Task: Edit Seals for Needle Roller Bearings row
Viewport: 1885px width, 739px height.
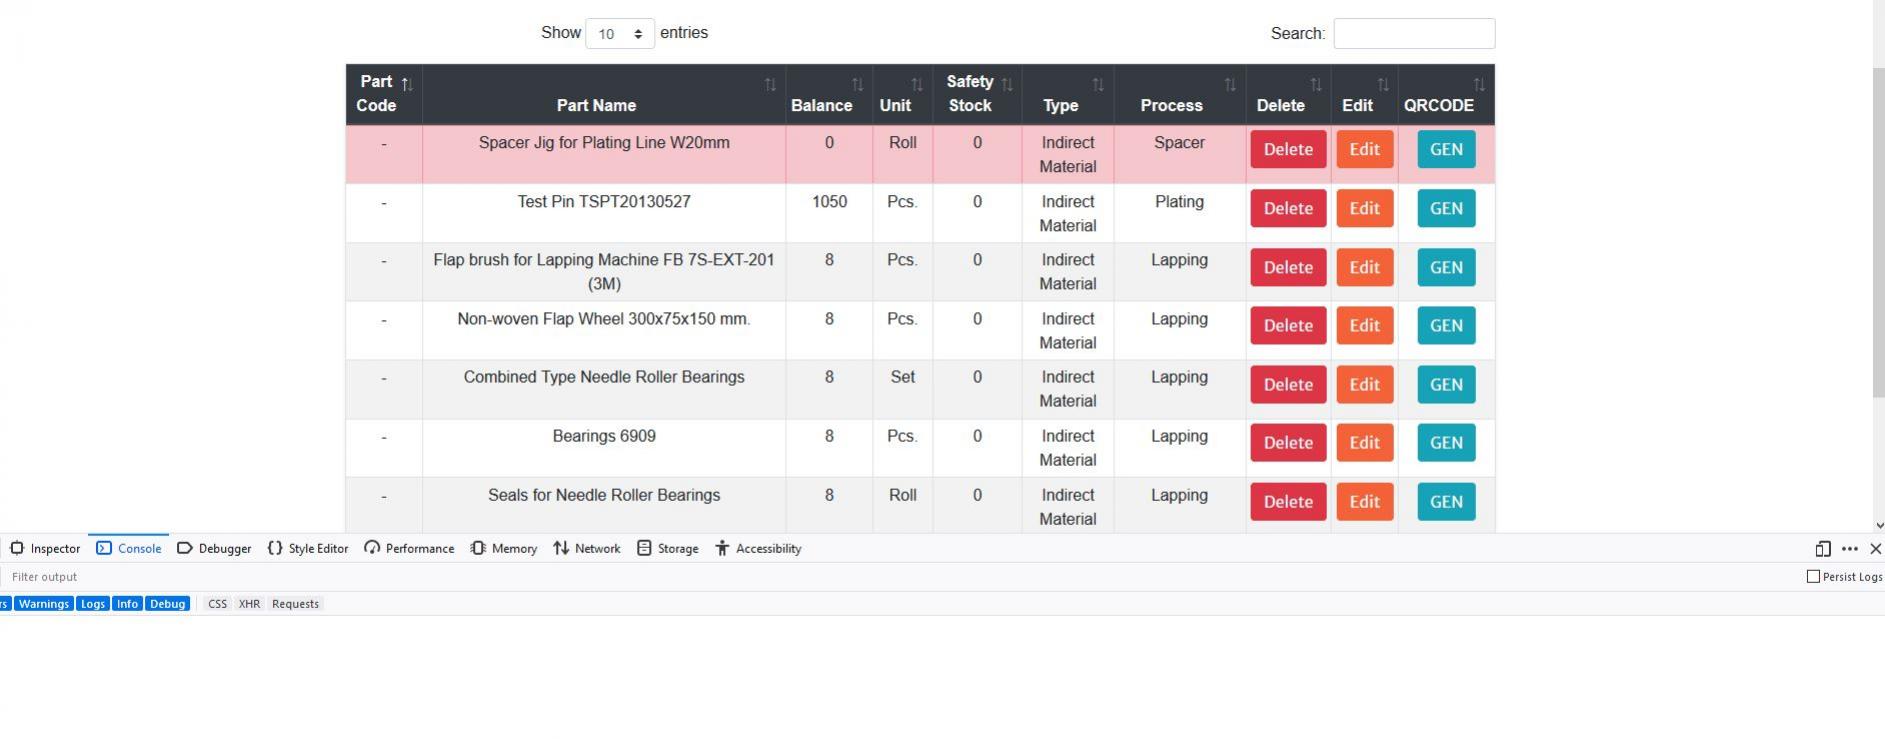Action: click(x=1365, y=502)
